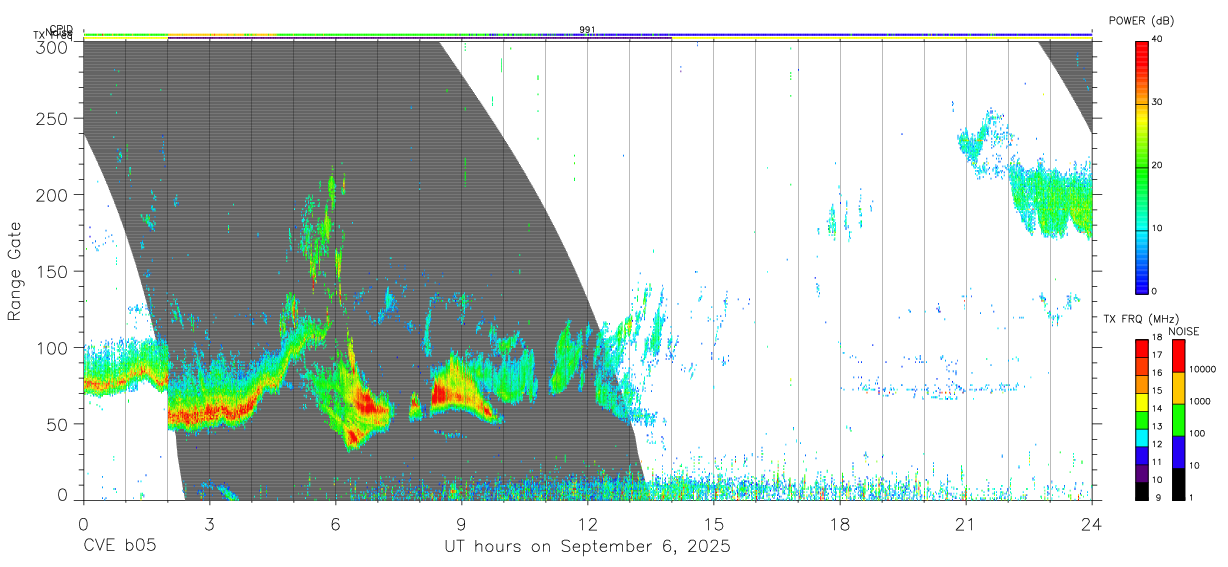The image size is (1228, 567).
Task: Click the 200 tick on the Range Gate axis
Action: point(53,195)
